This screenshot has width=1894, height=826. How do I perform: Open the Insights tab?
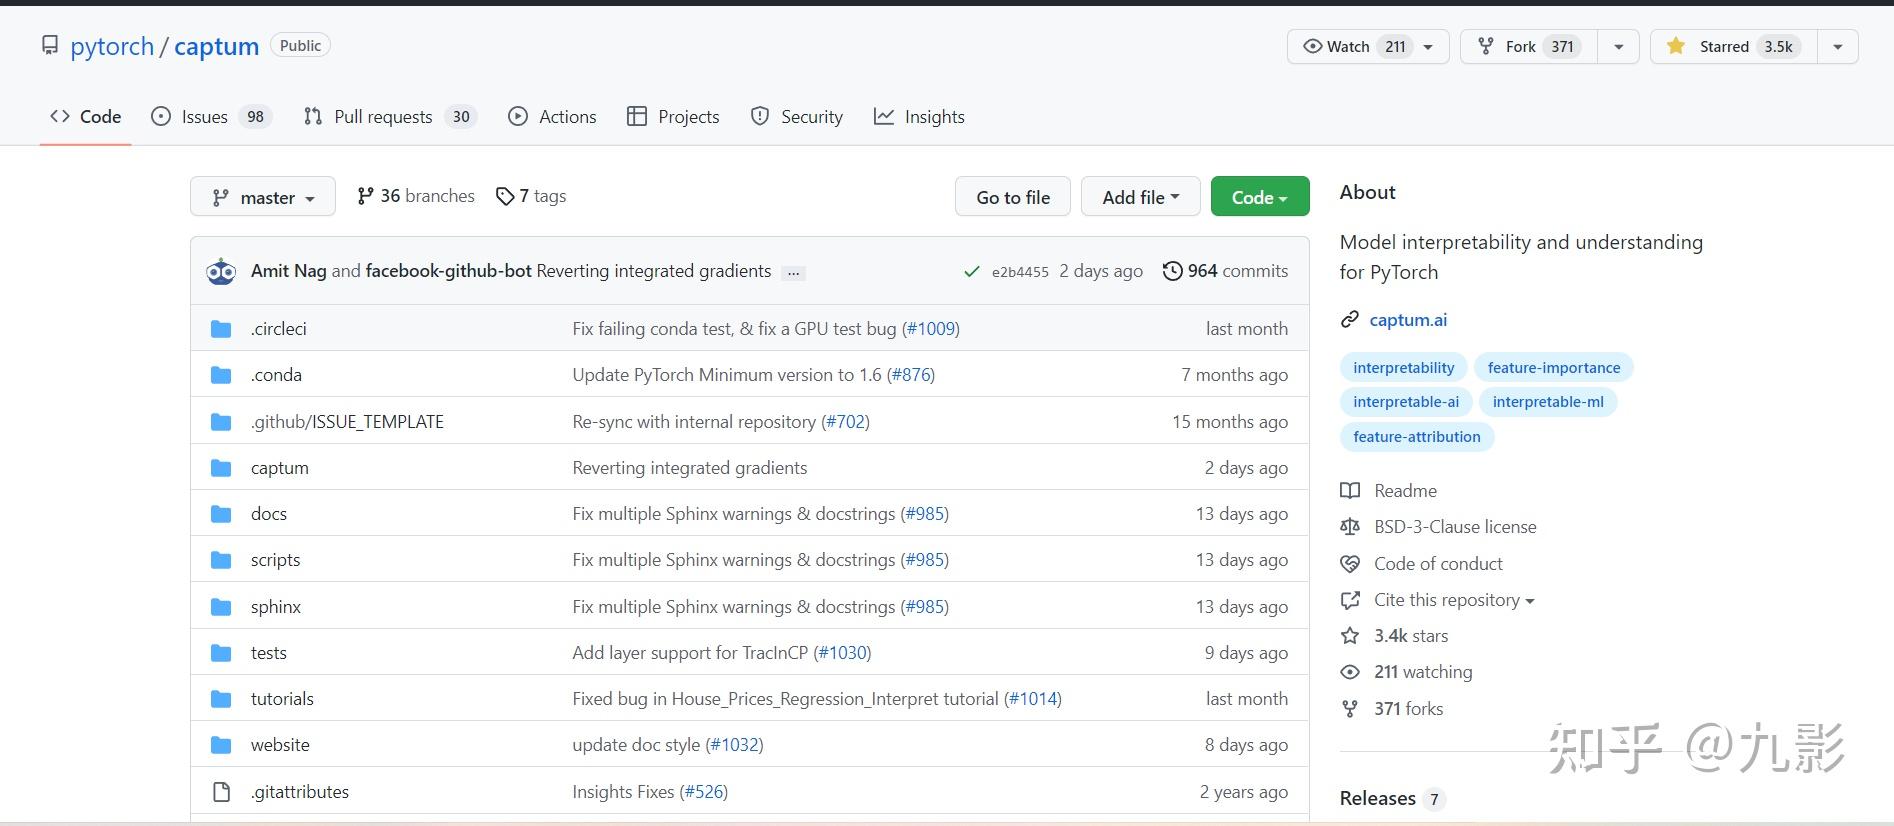[x=919, y=117]
